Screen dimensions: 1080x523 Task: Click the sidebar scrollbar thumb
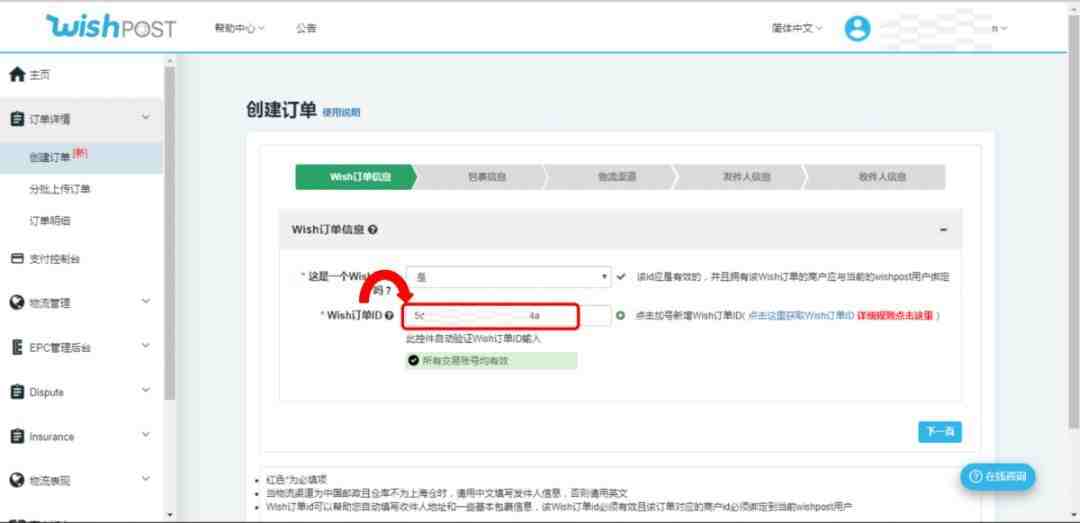[x=169, y=233]
